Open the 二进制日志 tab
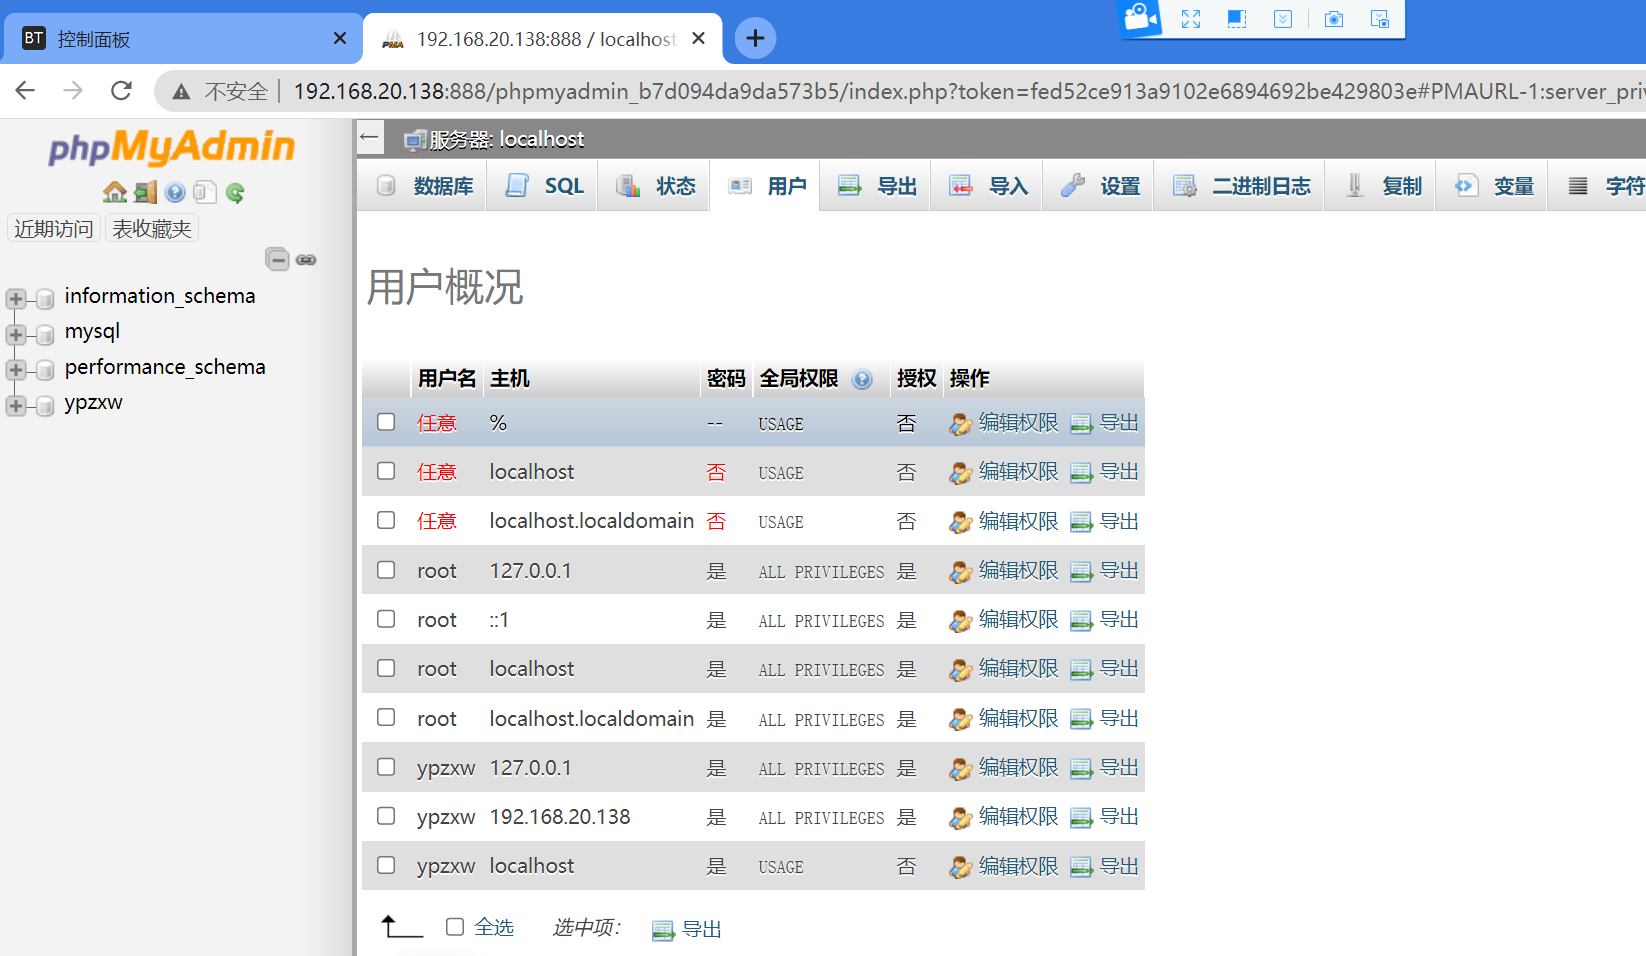This screenshot has width=1646, height=956. [x=1240, y=186]
